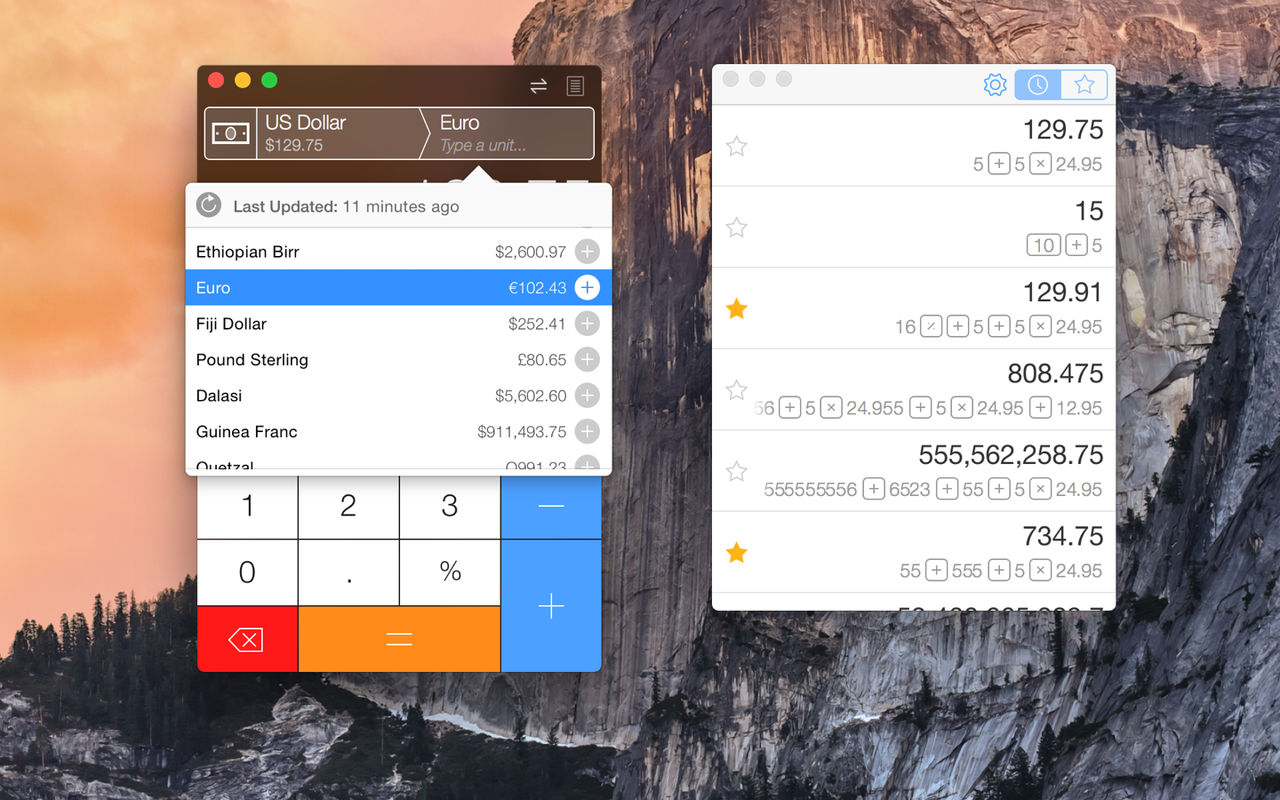Add Pound Sterling with its plus button

587,359
